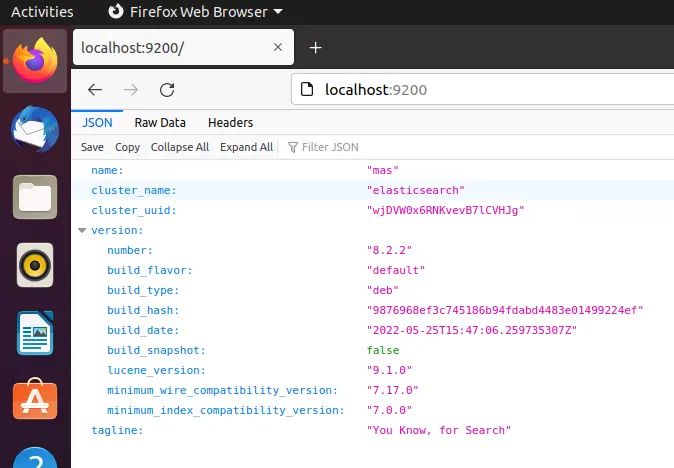Launch Rhythmbox music player from dock
The height and width of the screenshot is (468, 674).
[35, 265]
